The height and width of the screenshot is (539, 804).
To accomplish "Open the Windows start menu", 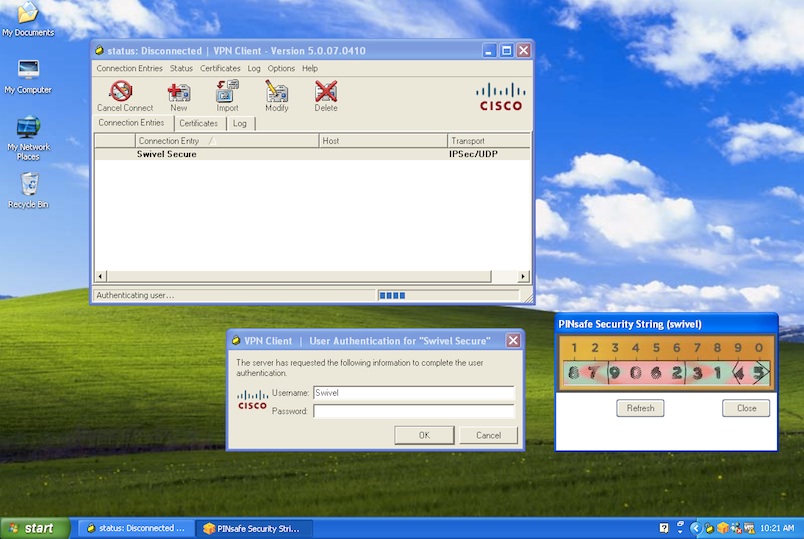I will click(x=34, y=528).
